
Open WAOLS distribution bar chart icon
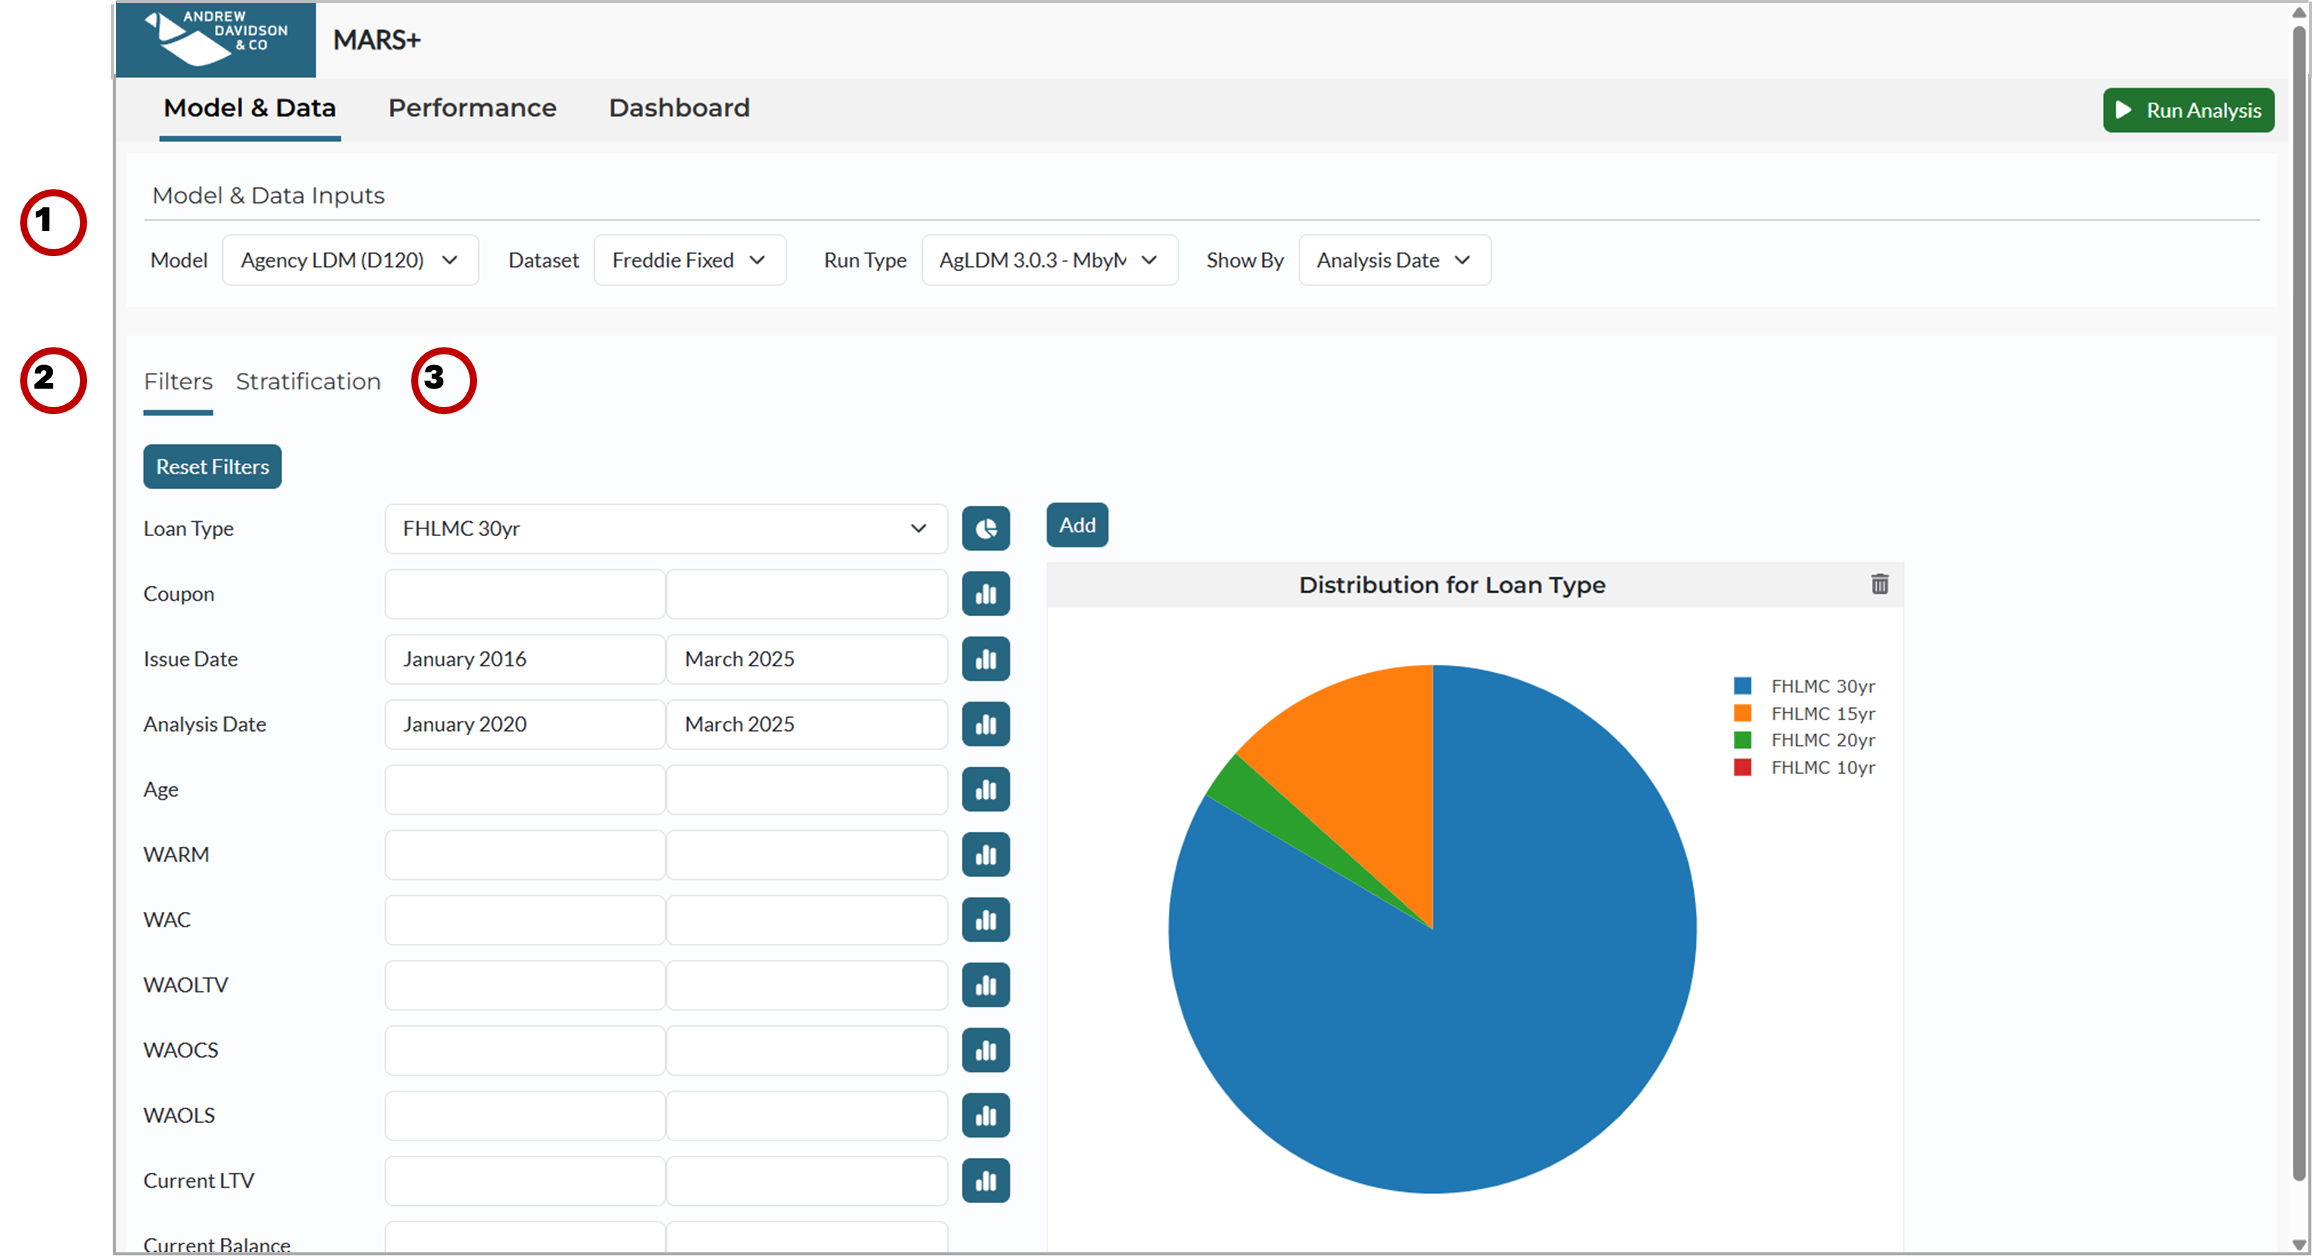point(986,1115)
